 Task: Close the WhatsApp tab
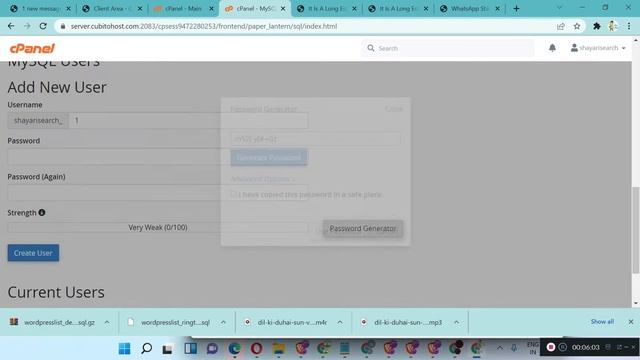498,9
